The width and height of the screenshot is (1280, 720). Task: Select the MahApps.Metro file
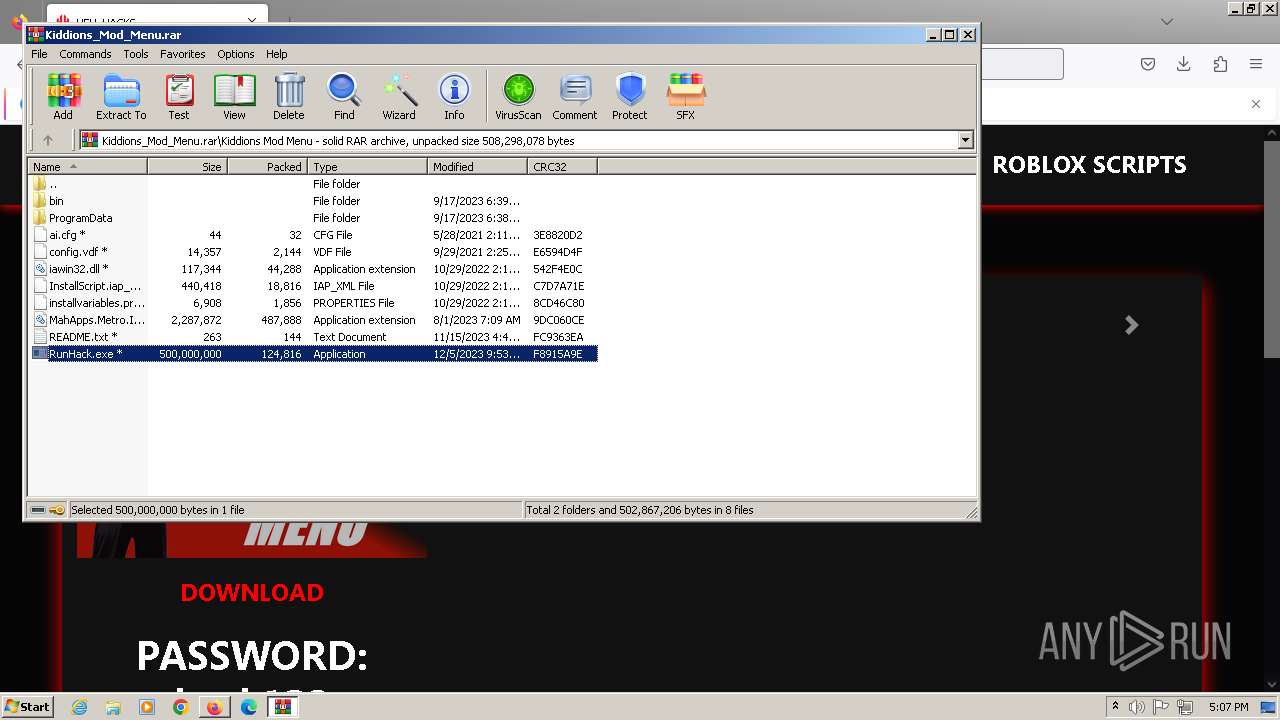314,320
